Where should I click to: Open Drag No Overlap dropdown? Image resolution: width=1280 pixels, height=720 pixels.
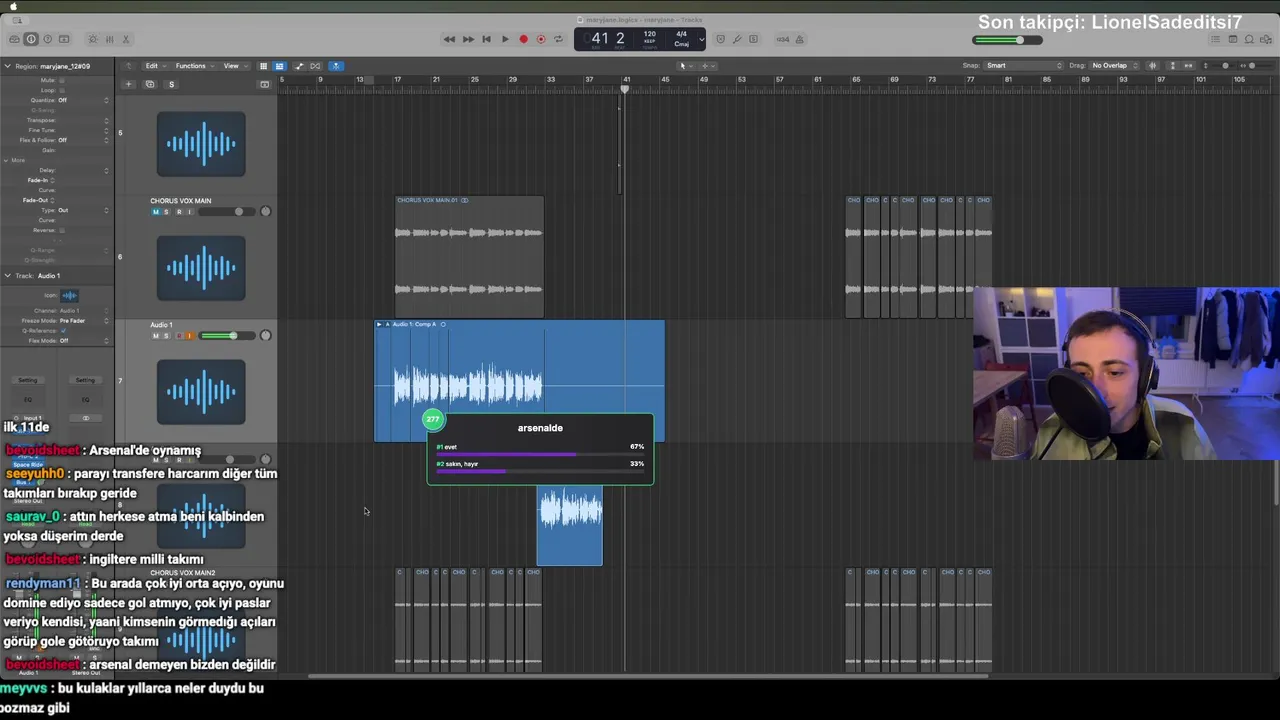[1114, 66]
